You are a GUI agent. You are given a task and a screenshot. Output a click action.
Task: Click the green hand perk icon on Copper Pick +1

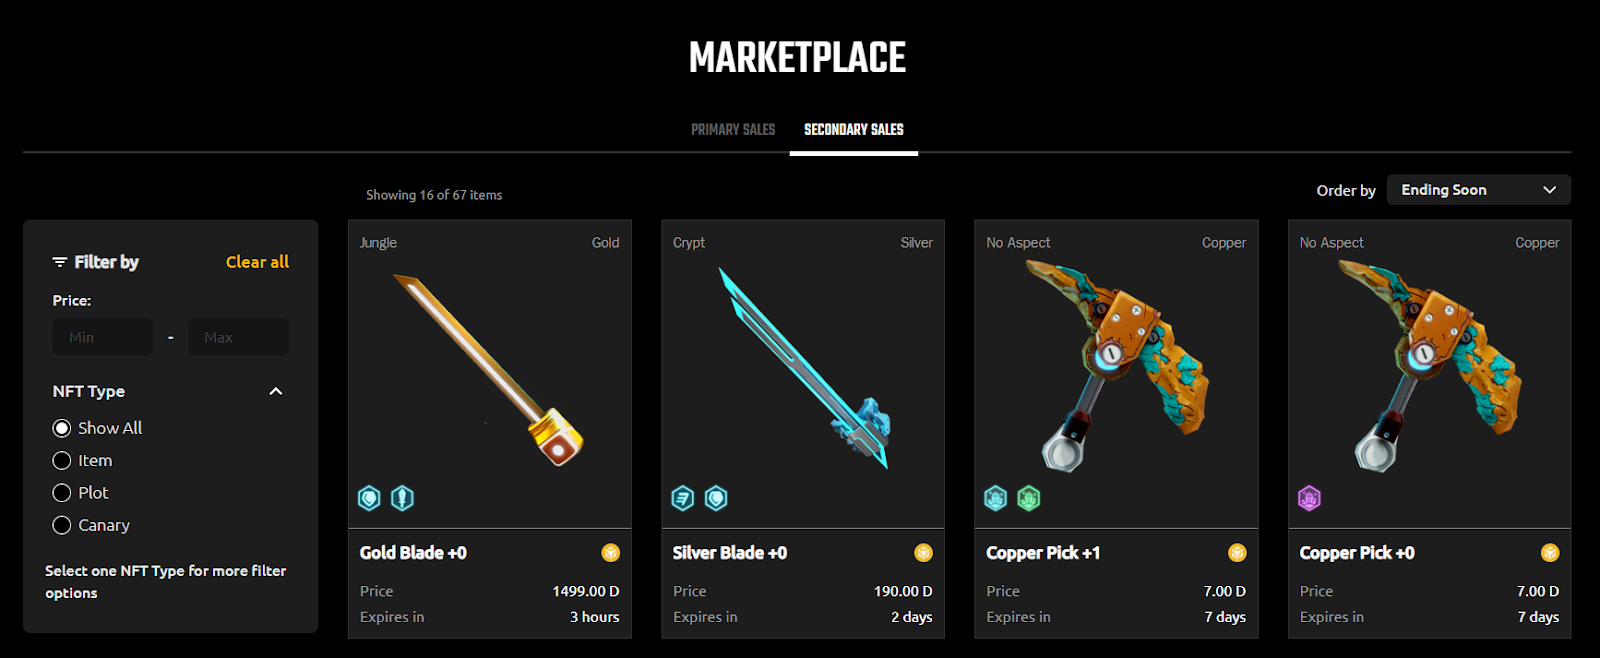coord(1029,498)
